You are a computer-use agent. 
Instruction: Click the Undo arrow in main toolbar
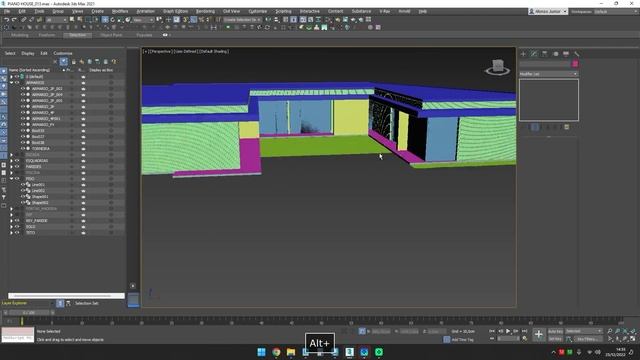tap(7, 20)
